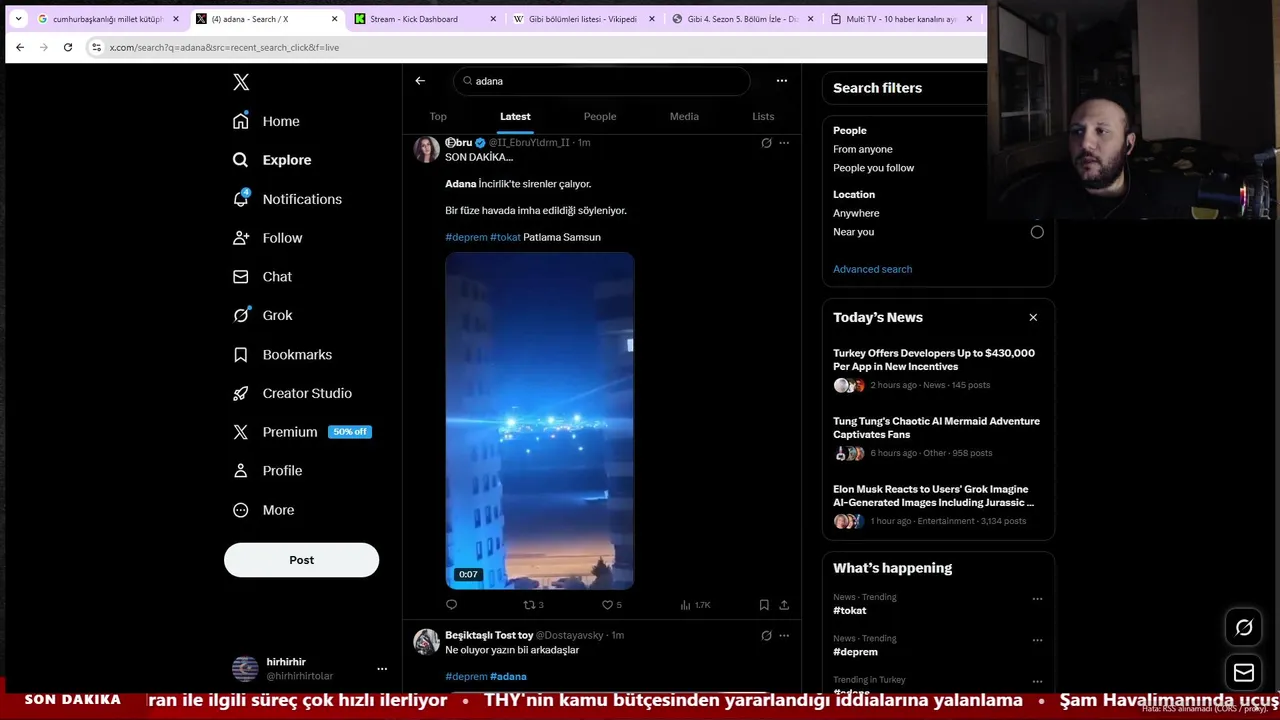
Task: Repost Ebru's post with 3 reposts
Action: [x=534, y=605]
